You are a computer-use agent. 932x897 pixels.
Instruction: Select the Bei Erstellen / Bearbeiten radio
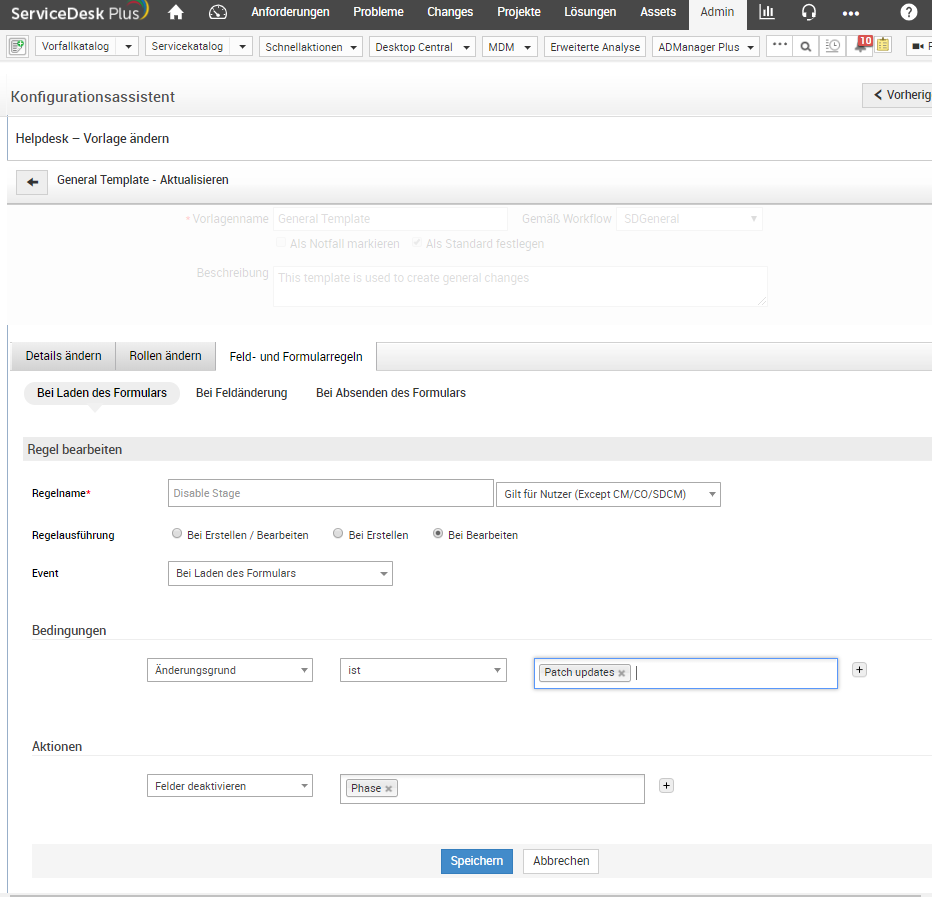coord(177,534)
